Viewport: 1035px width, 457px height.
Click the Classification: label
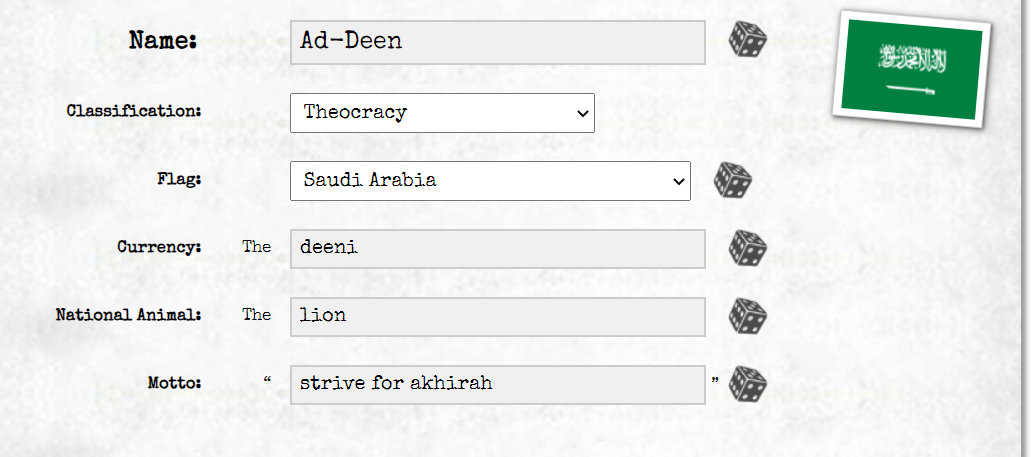point(134,111)
